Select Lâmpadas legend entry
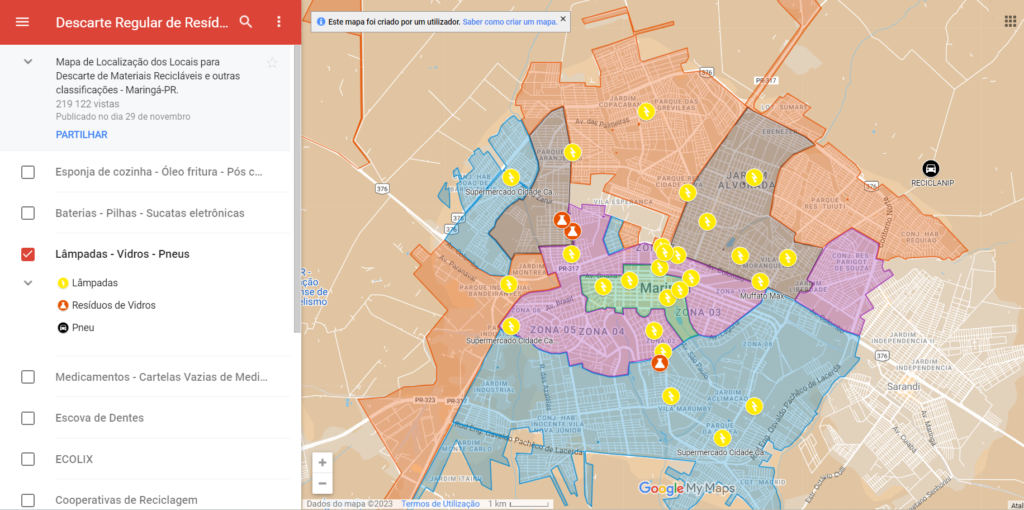The image size is (1024, 510). pos(88,283)
